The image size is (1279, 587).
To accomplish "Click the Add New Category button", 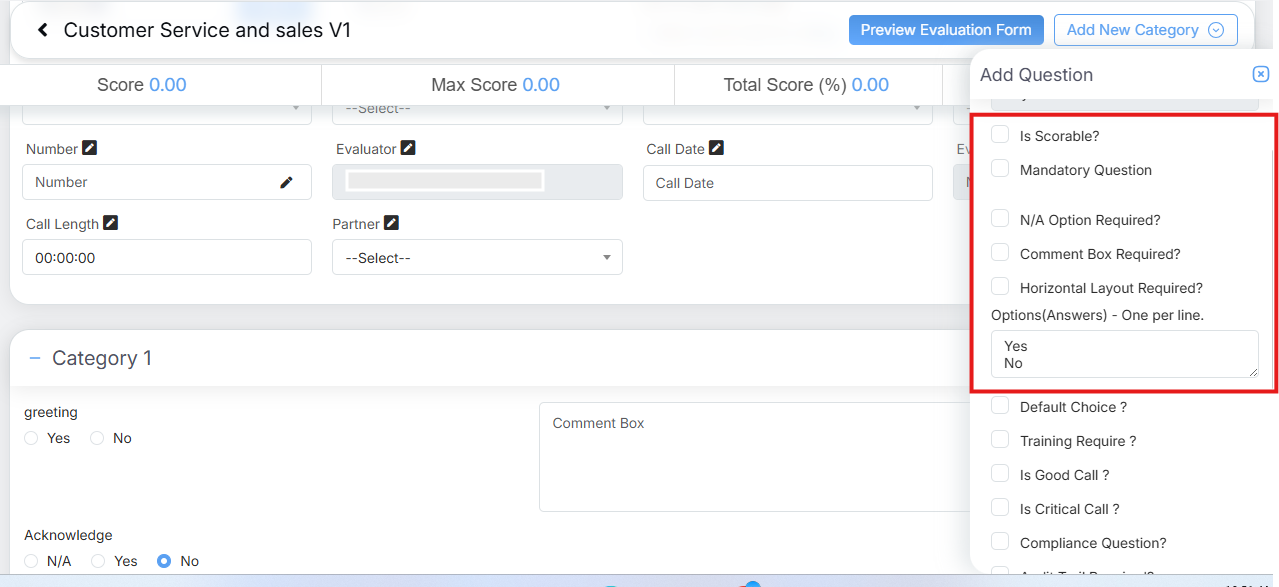I will pos(1132,30).
